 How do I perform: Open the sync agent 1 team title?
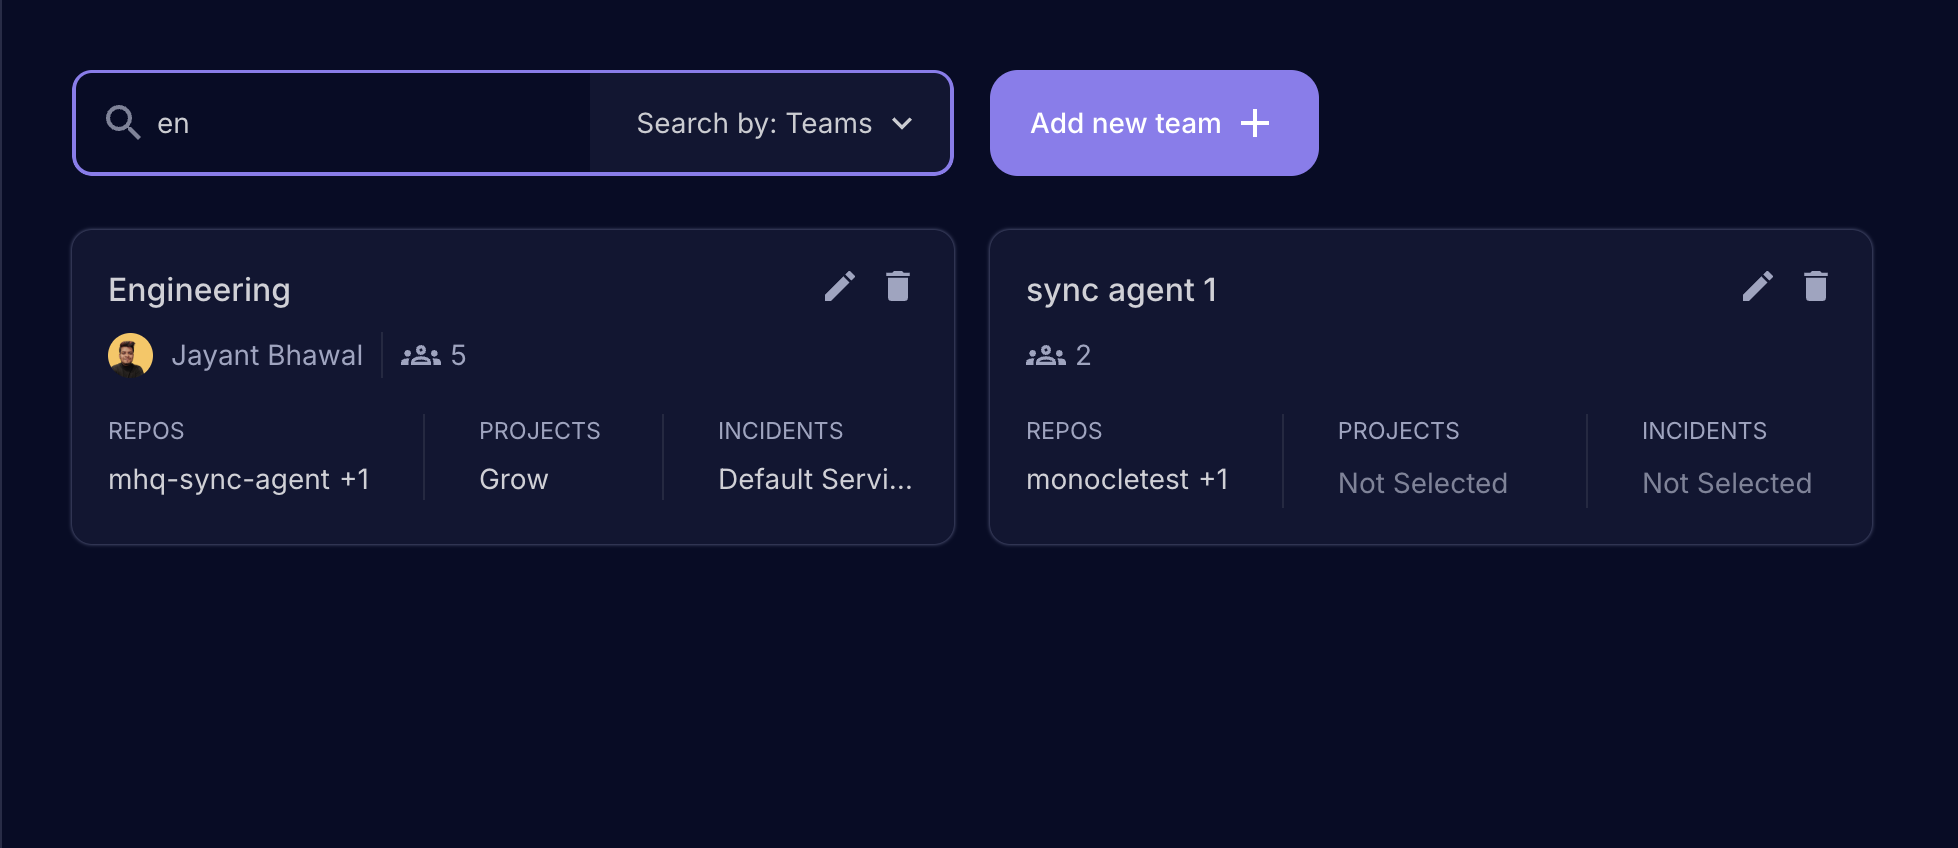1121,290
